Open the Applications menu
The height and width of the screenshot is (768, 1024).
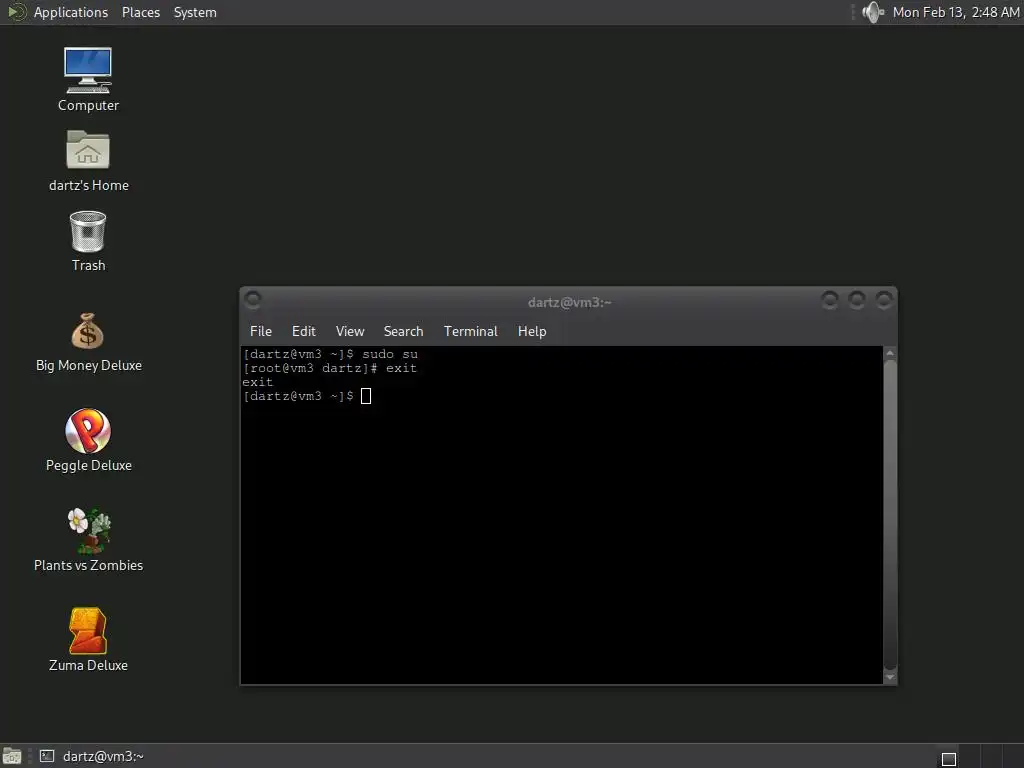(x=71, y=12)
